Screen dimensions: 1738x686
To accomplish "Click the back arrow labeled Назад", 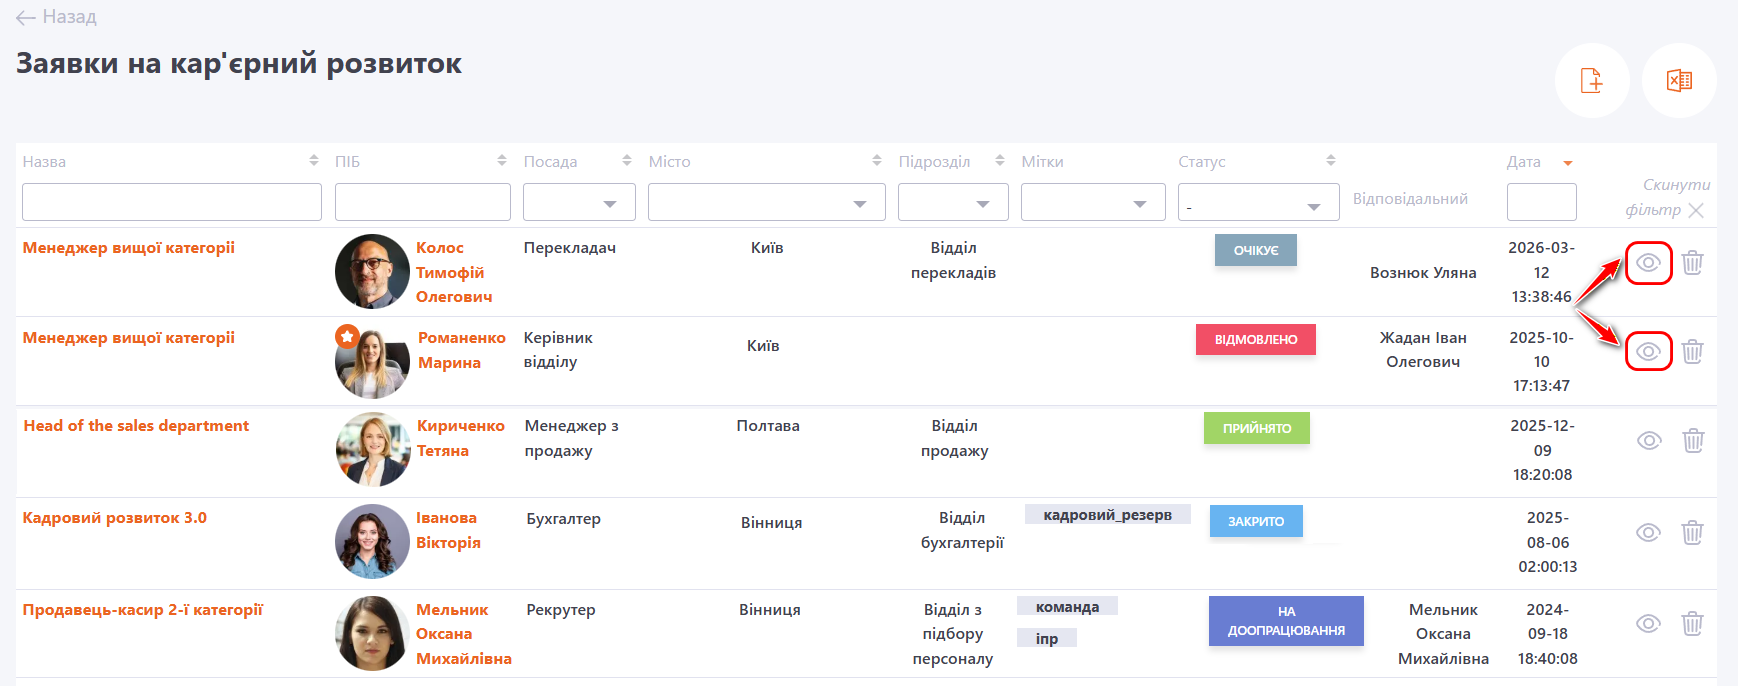I will tap(56, 17).
